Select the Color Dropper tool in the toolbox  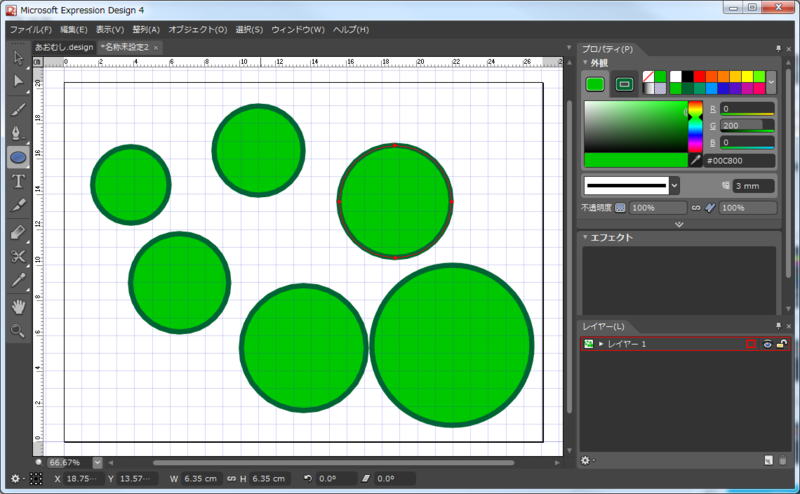[x=18, y=280]
